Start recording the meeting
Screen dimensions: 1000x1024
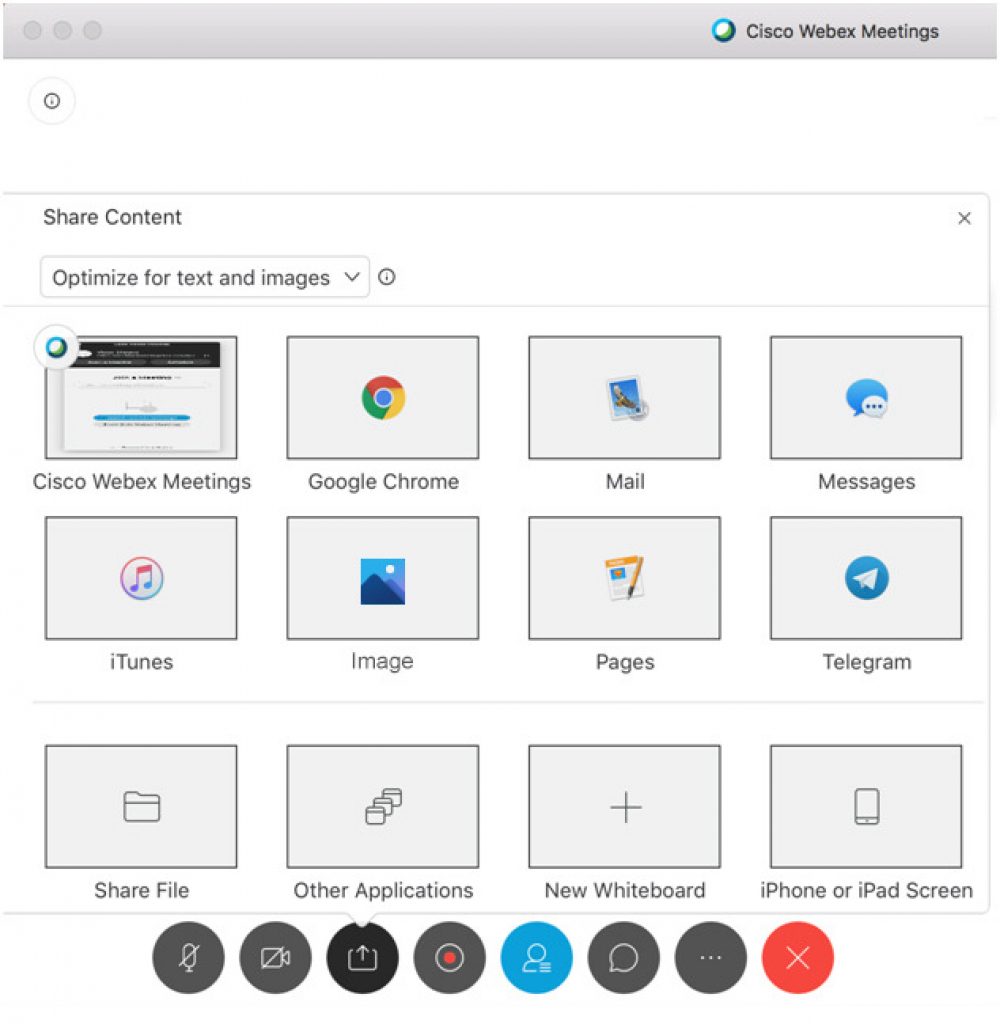[x=449, y=958]
